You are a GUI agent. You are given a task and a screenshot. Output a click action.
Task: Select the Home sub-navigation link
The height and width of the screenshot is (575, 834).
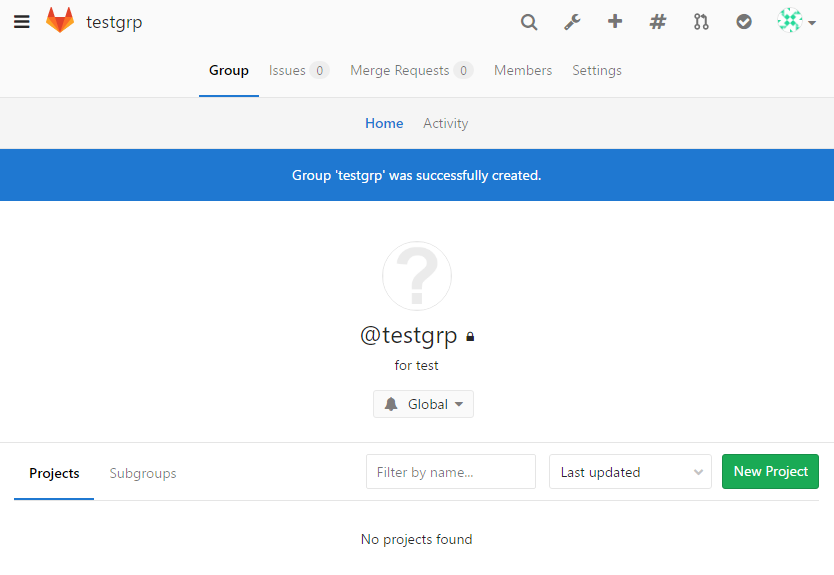click(384, 123)
